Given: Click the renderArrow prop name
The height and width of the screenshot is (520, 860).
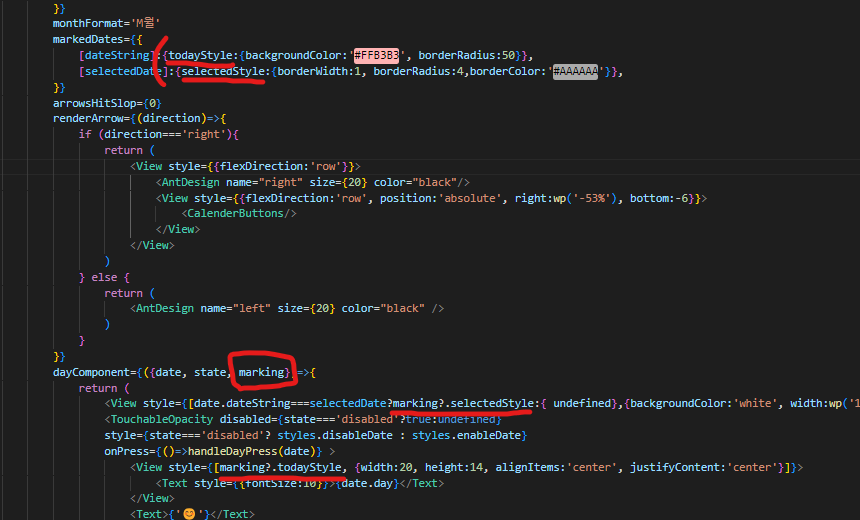Looking at the screenshot, I should point(88,118).
